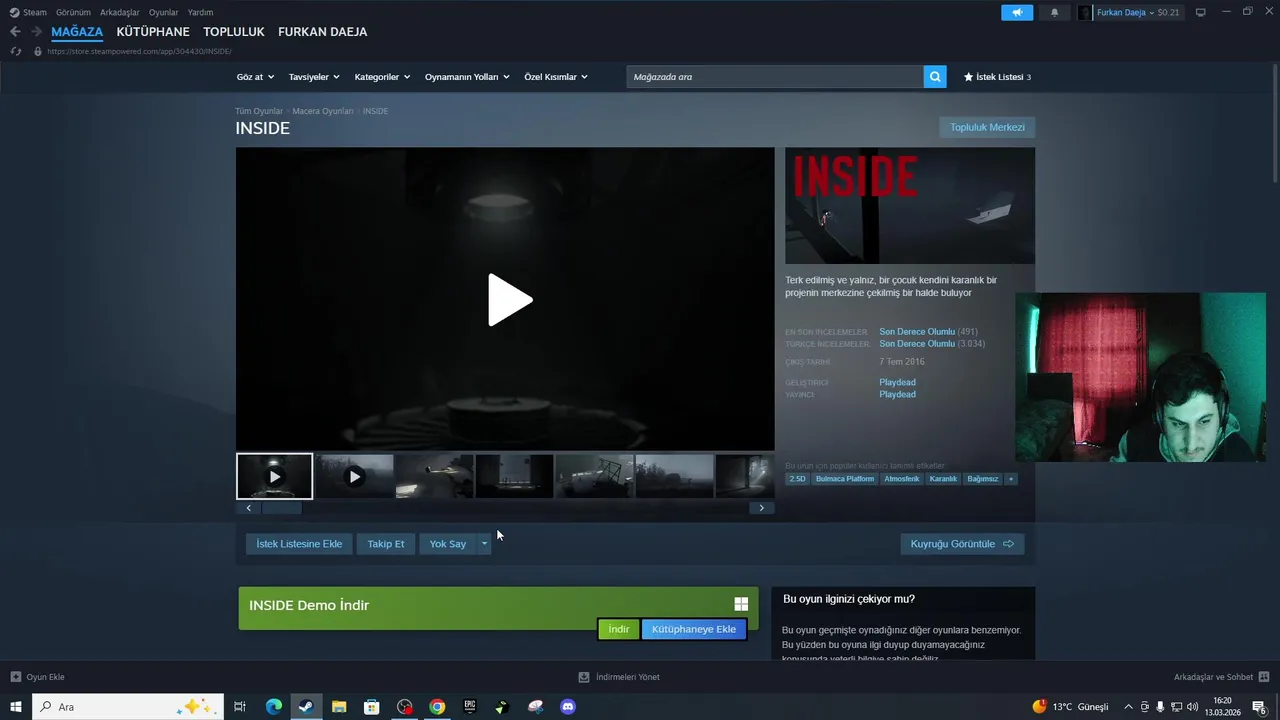Open Task View in taskbar
The height and width of the screenshot is (720, 1280).
tap(240, 707)
